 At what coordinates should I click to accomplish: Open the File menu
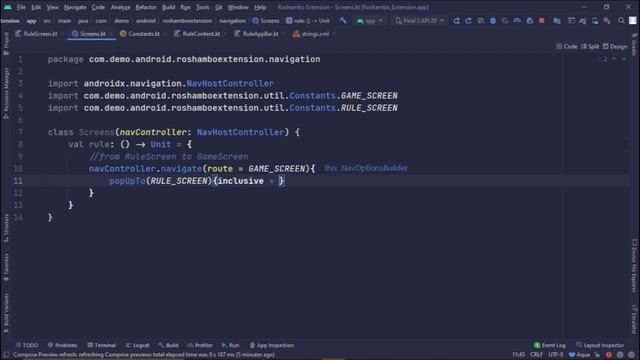coord(21,7)
